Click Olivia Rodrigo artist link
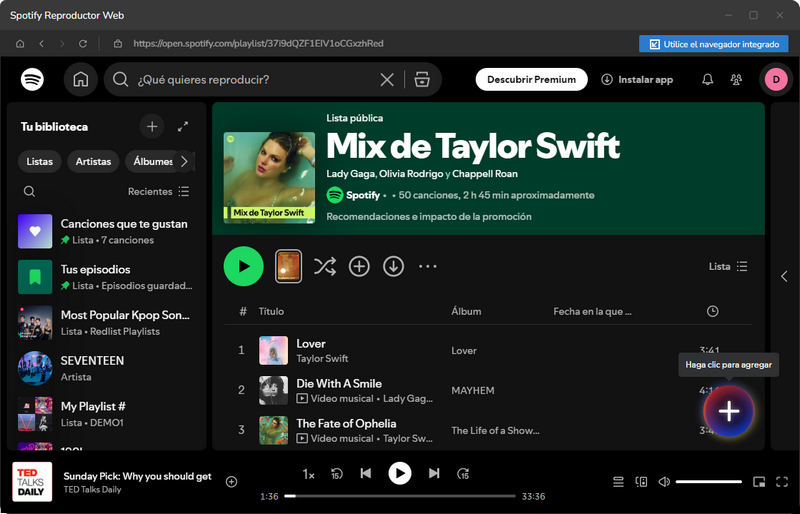 [x=411, y=174]
